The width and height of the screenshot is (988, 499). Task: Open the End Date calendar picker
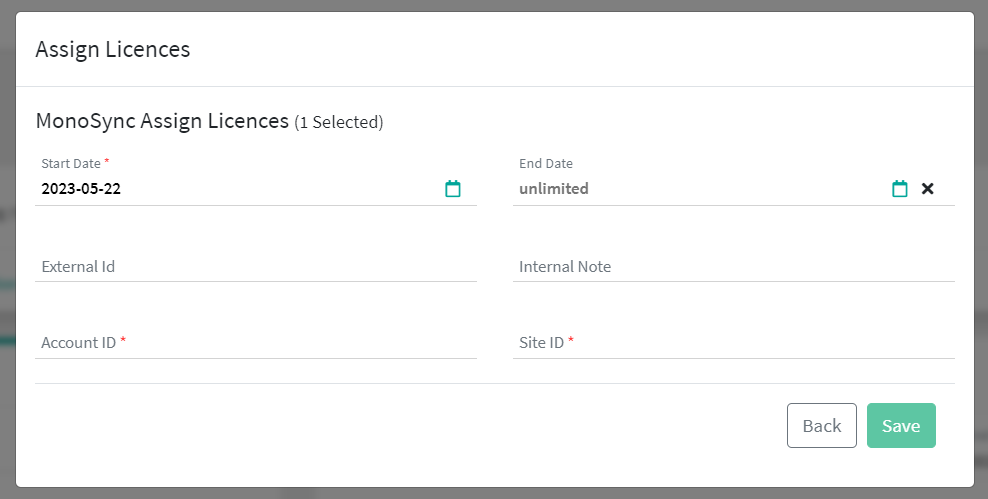point(900,188)
